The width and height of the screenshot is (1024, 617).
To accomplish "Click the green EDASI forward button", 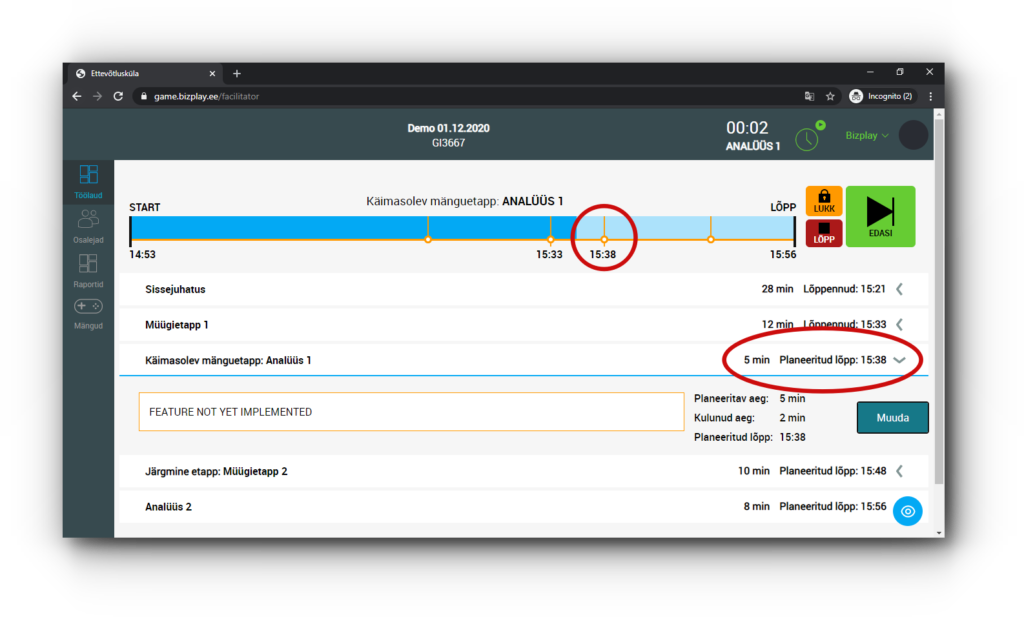I will pyautogui.click(x=880, y=216).
